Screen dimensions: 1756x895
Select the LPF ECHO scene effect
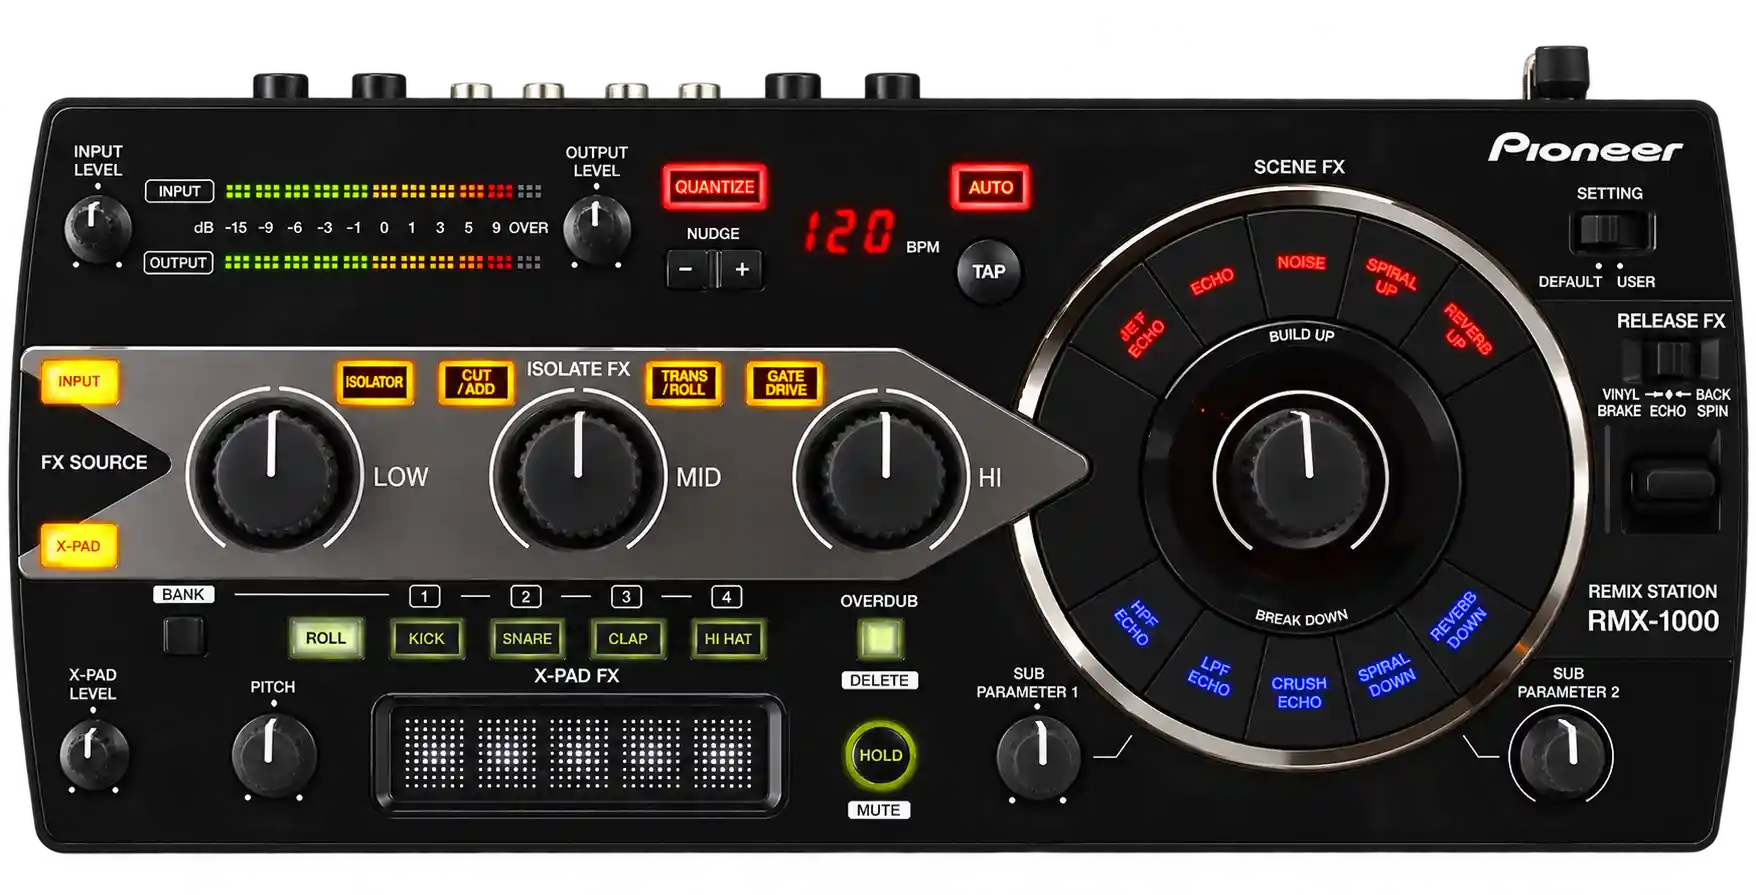(x=1211, y=676)
